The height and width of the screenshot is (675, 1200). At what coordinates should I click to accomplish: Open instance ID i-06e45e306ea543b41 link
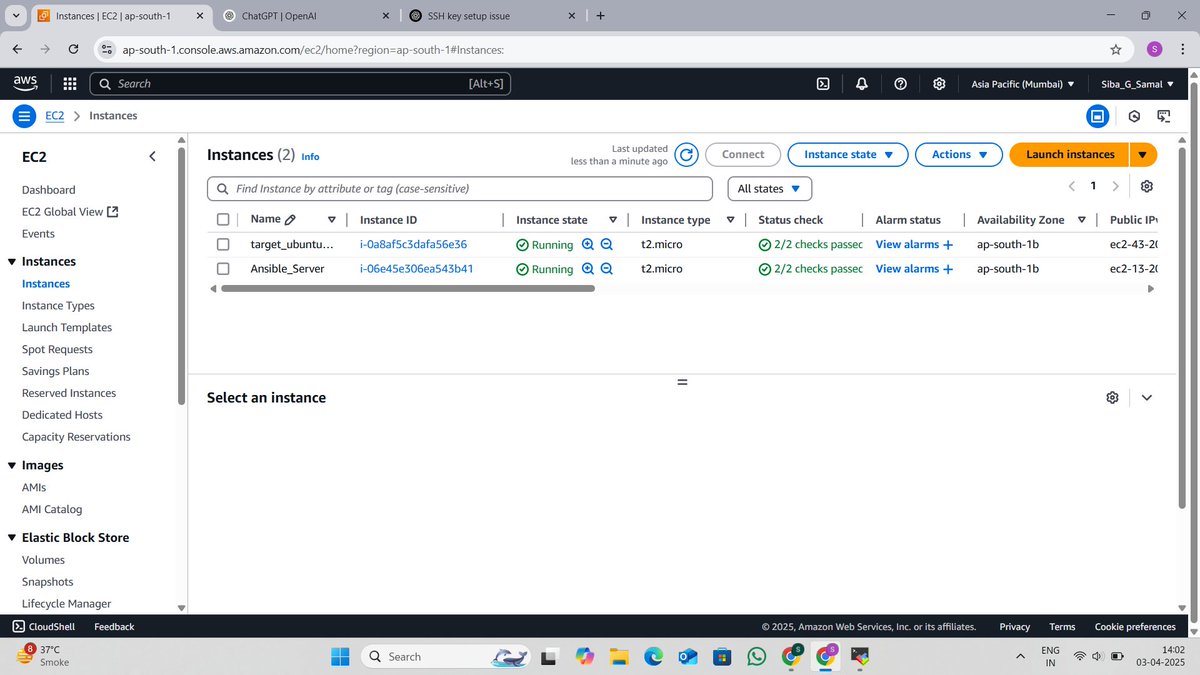(416, 269)
